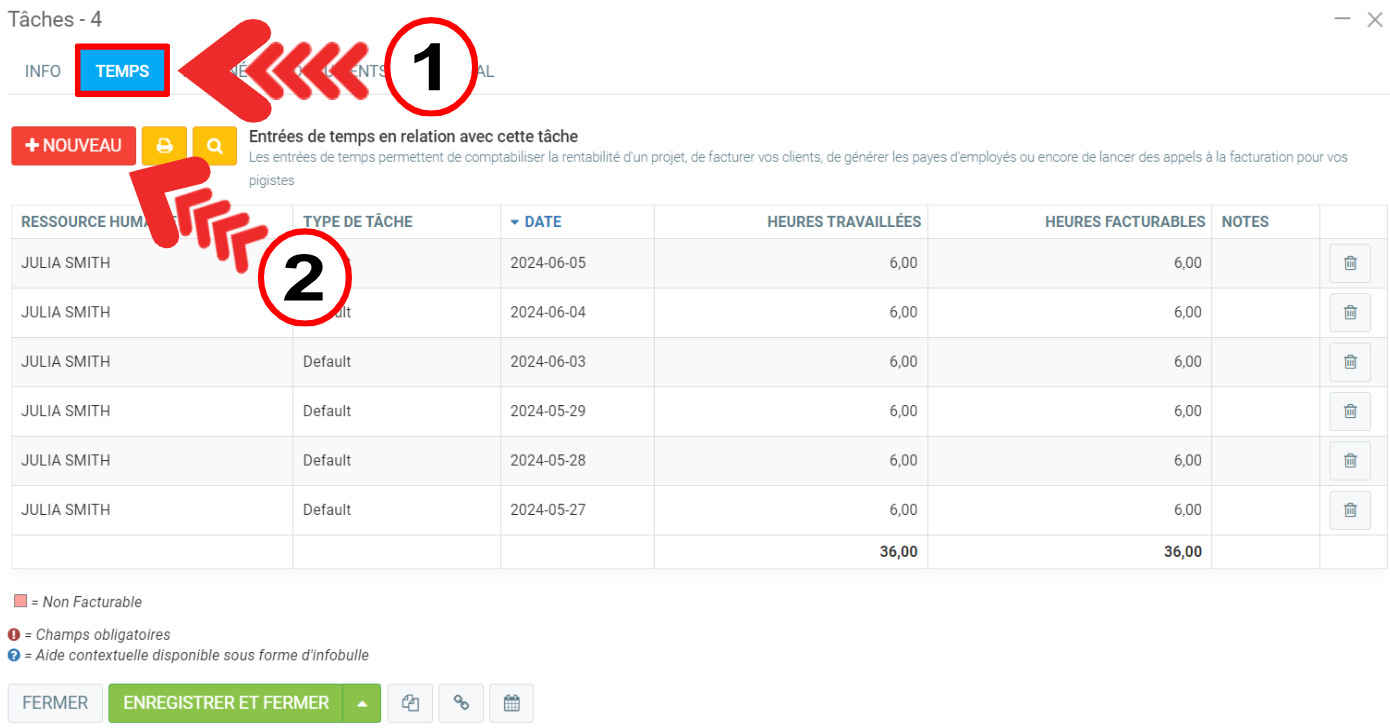This screenshot has width=1390, height=728.
Task: Click the link chain icon button
Action: click(461, 703)
